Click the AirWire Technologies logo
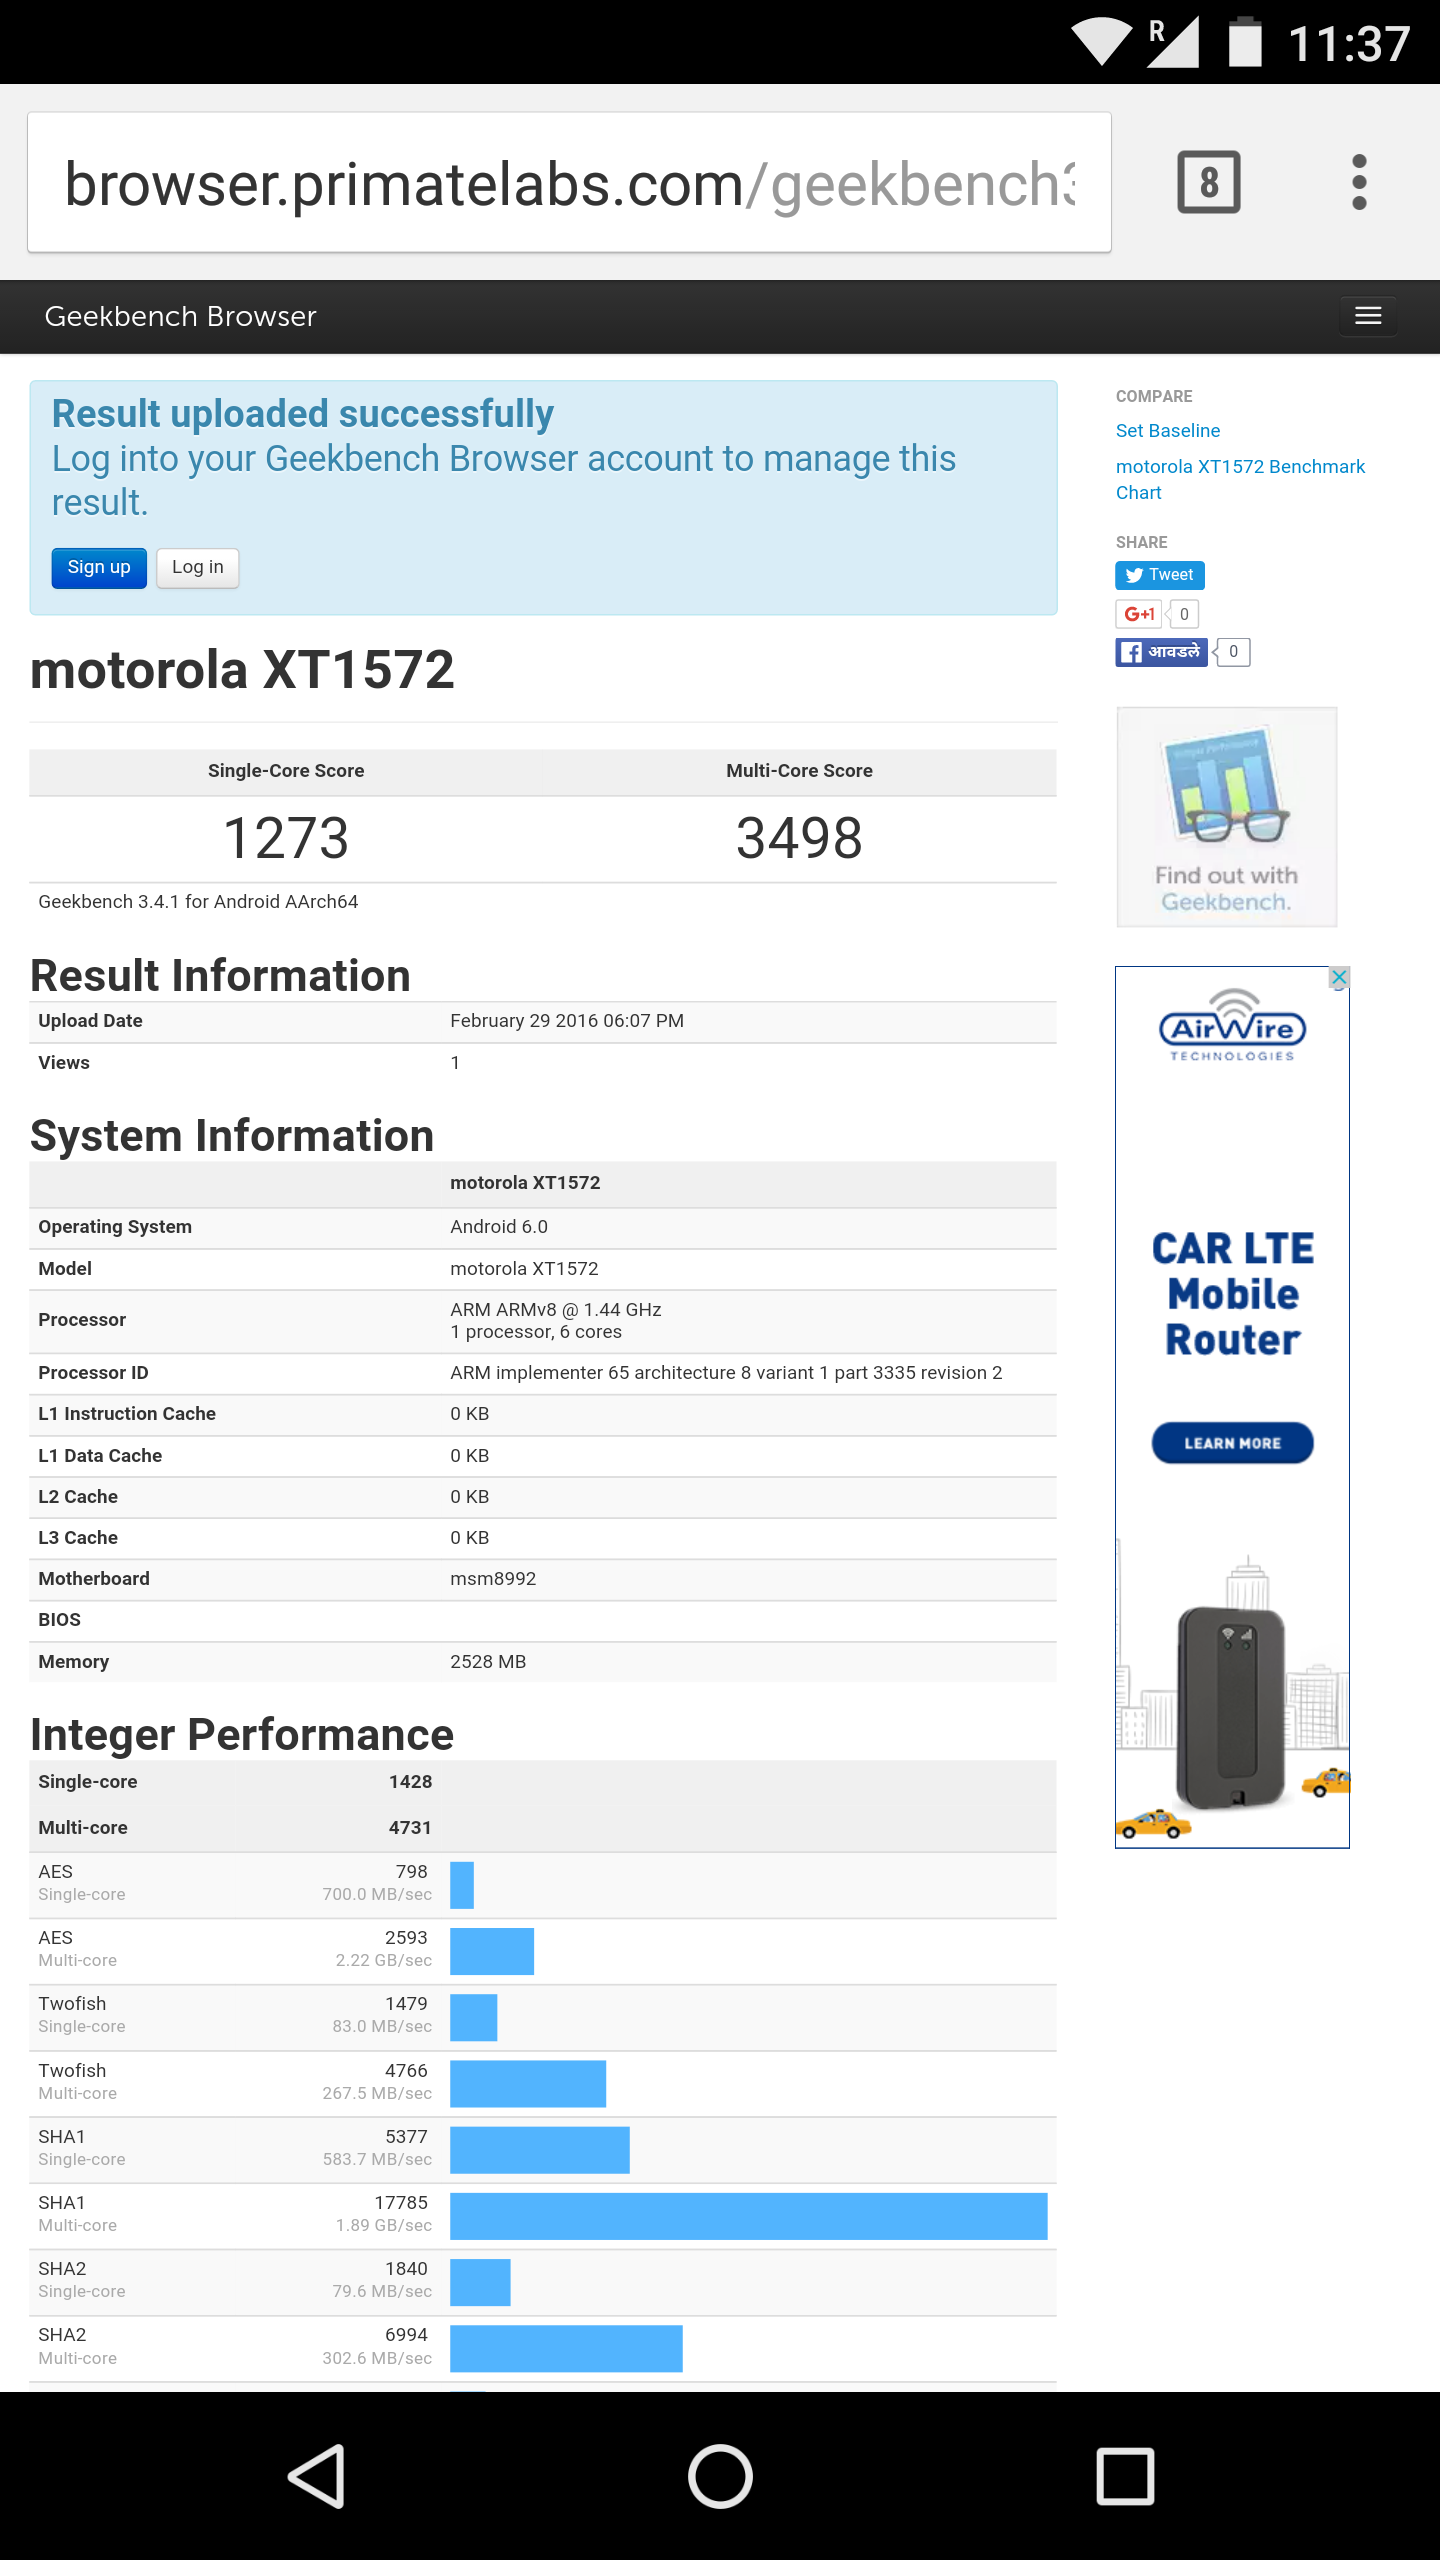Image resolution: width=1440 pixels, height=2560 pixels. click(x=1232, y=1025)
